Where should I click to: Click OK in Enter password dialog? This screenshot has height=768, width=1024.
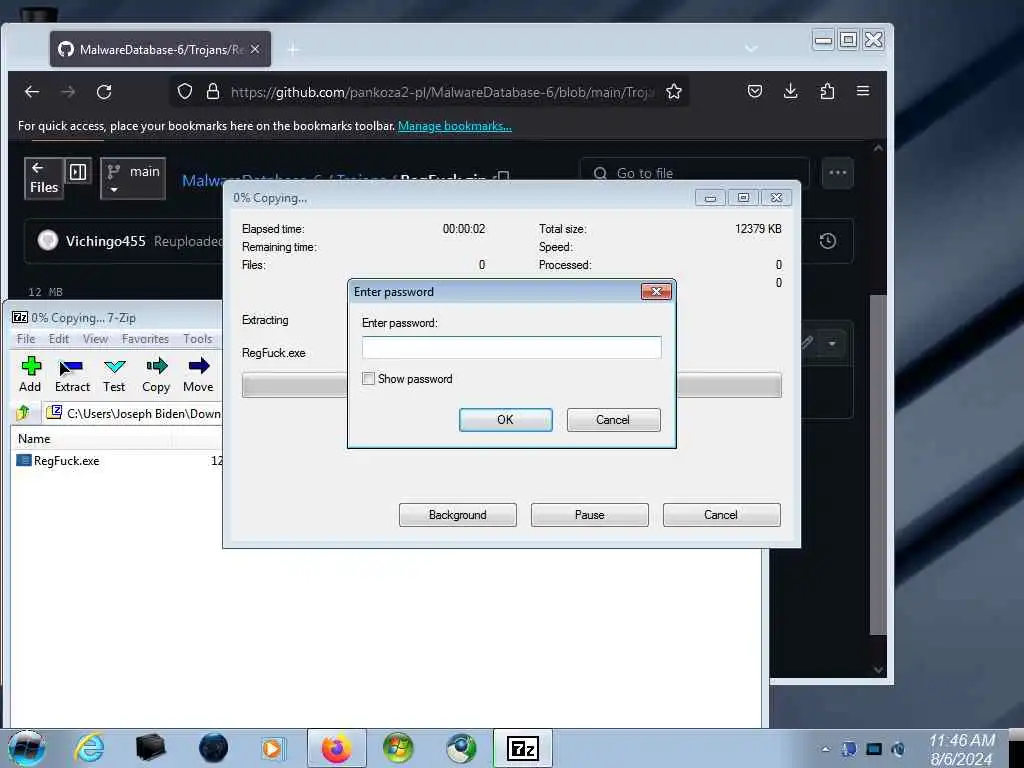coord(505,420)
